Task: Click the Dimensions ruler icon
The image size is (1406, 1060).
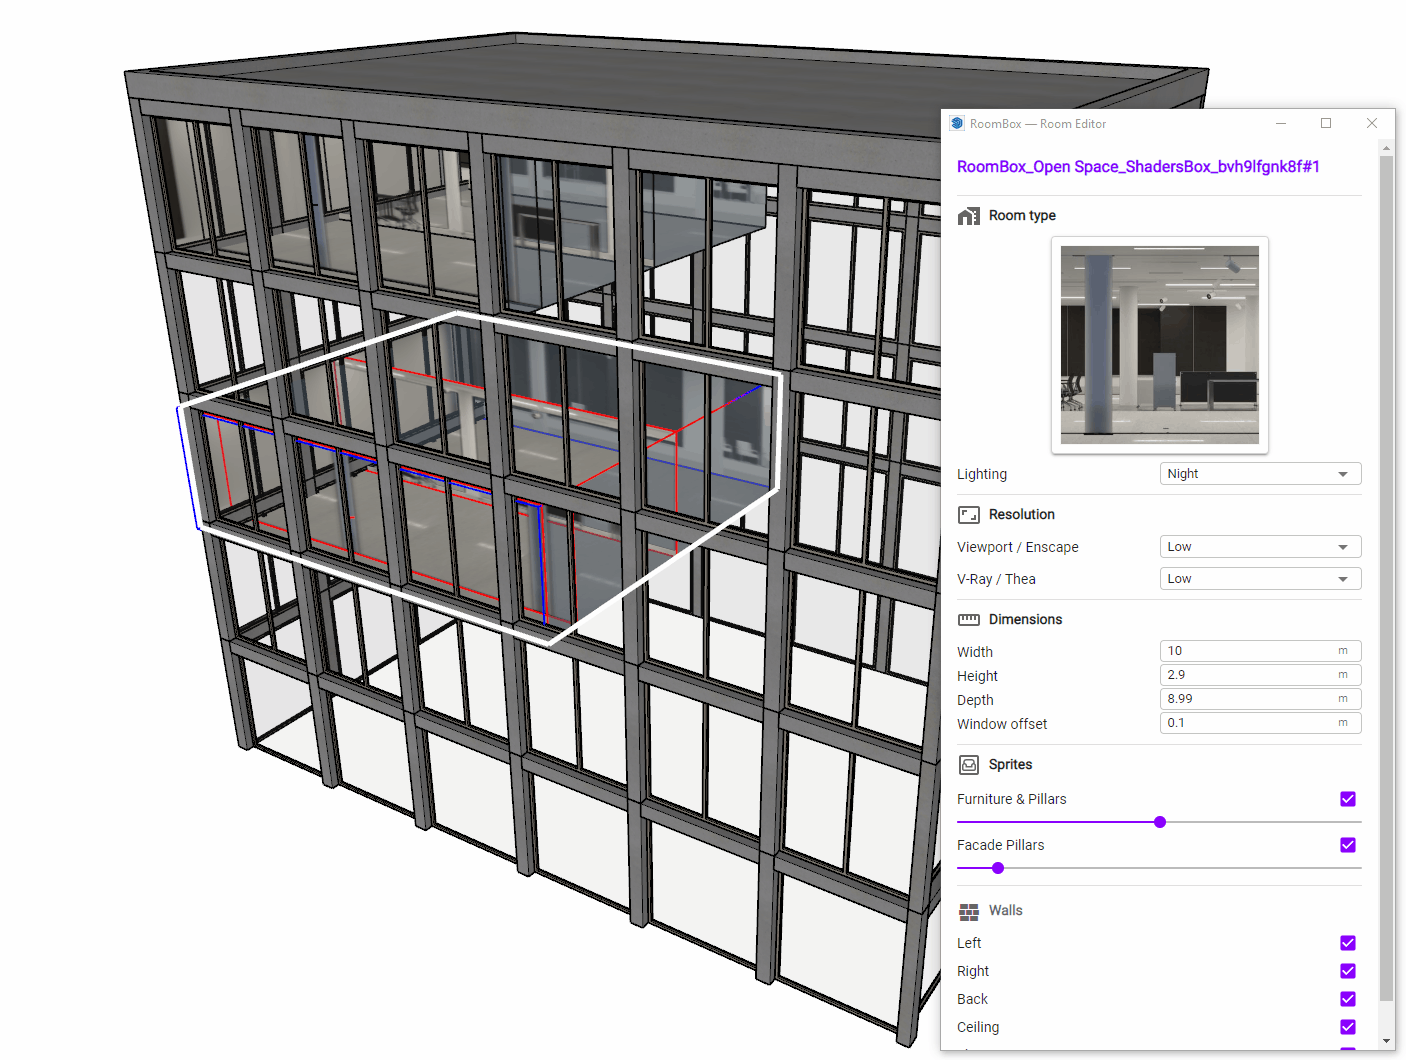Action: pyautogui.click(x=968, y=620)
